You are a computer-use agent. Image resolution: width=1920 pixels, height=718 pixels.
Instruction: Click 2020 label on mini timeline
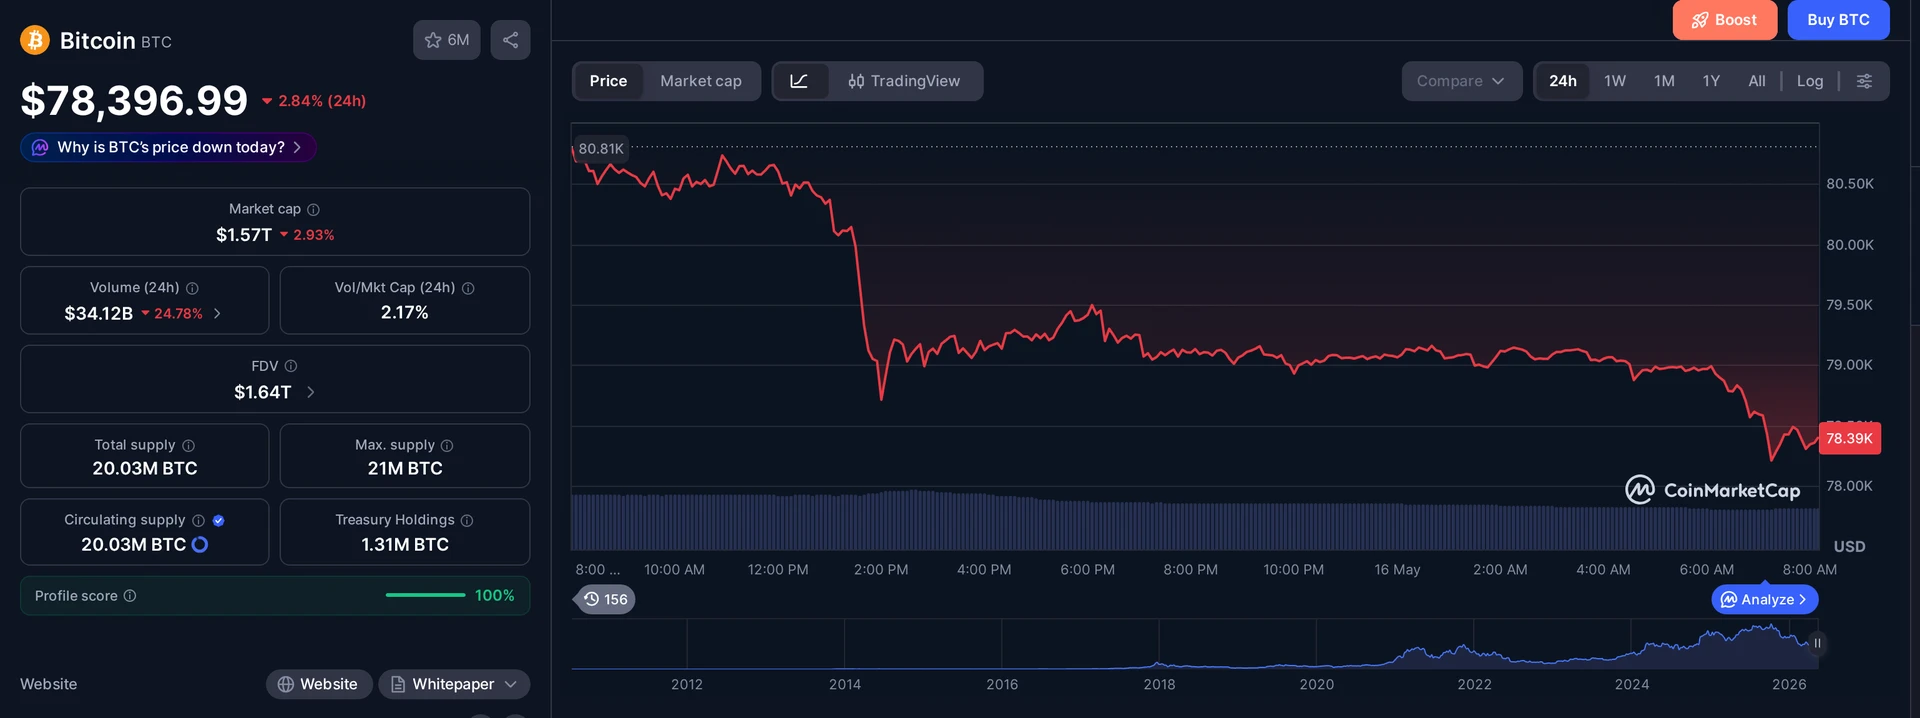click(x=1316, y=684)
